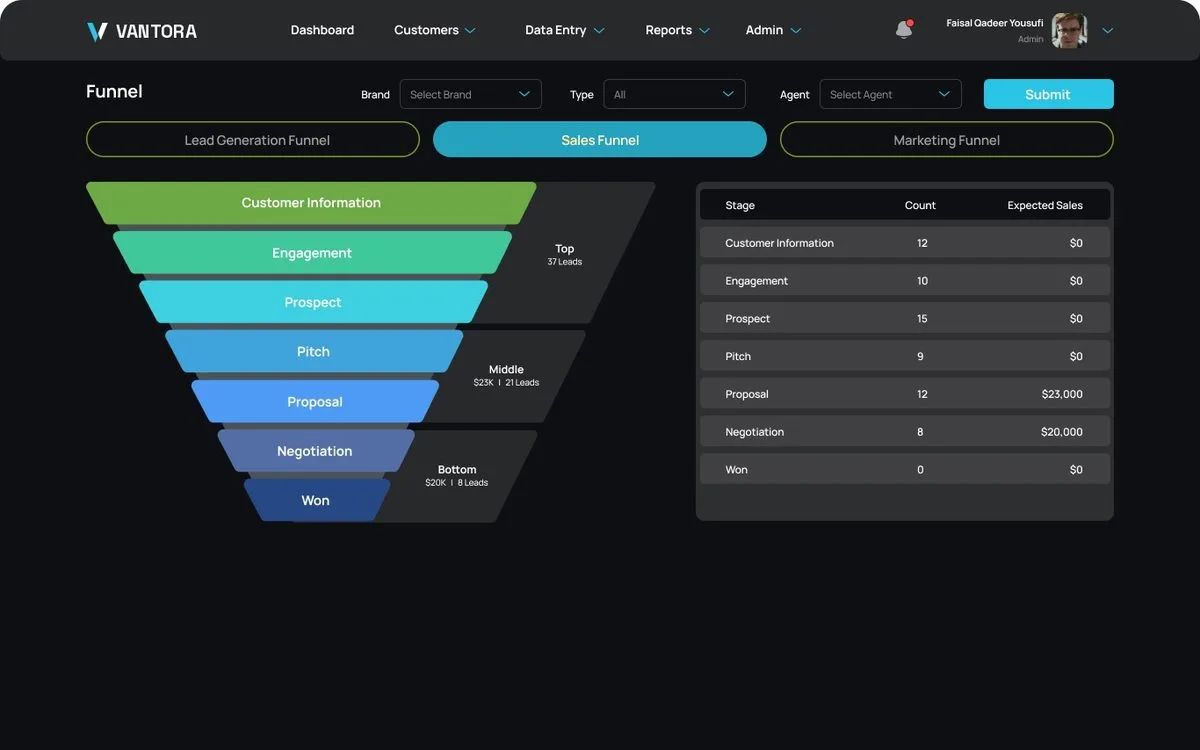Click the Pitch count value 9
Image resolution: width=1200 pixels, height=750 pixels.
tap(920, 356)
